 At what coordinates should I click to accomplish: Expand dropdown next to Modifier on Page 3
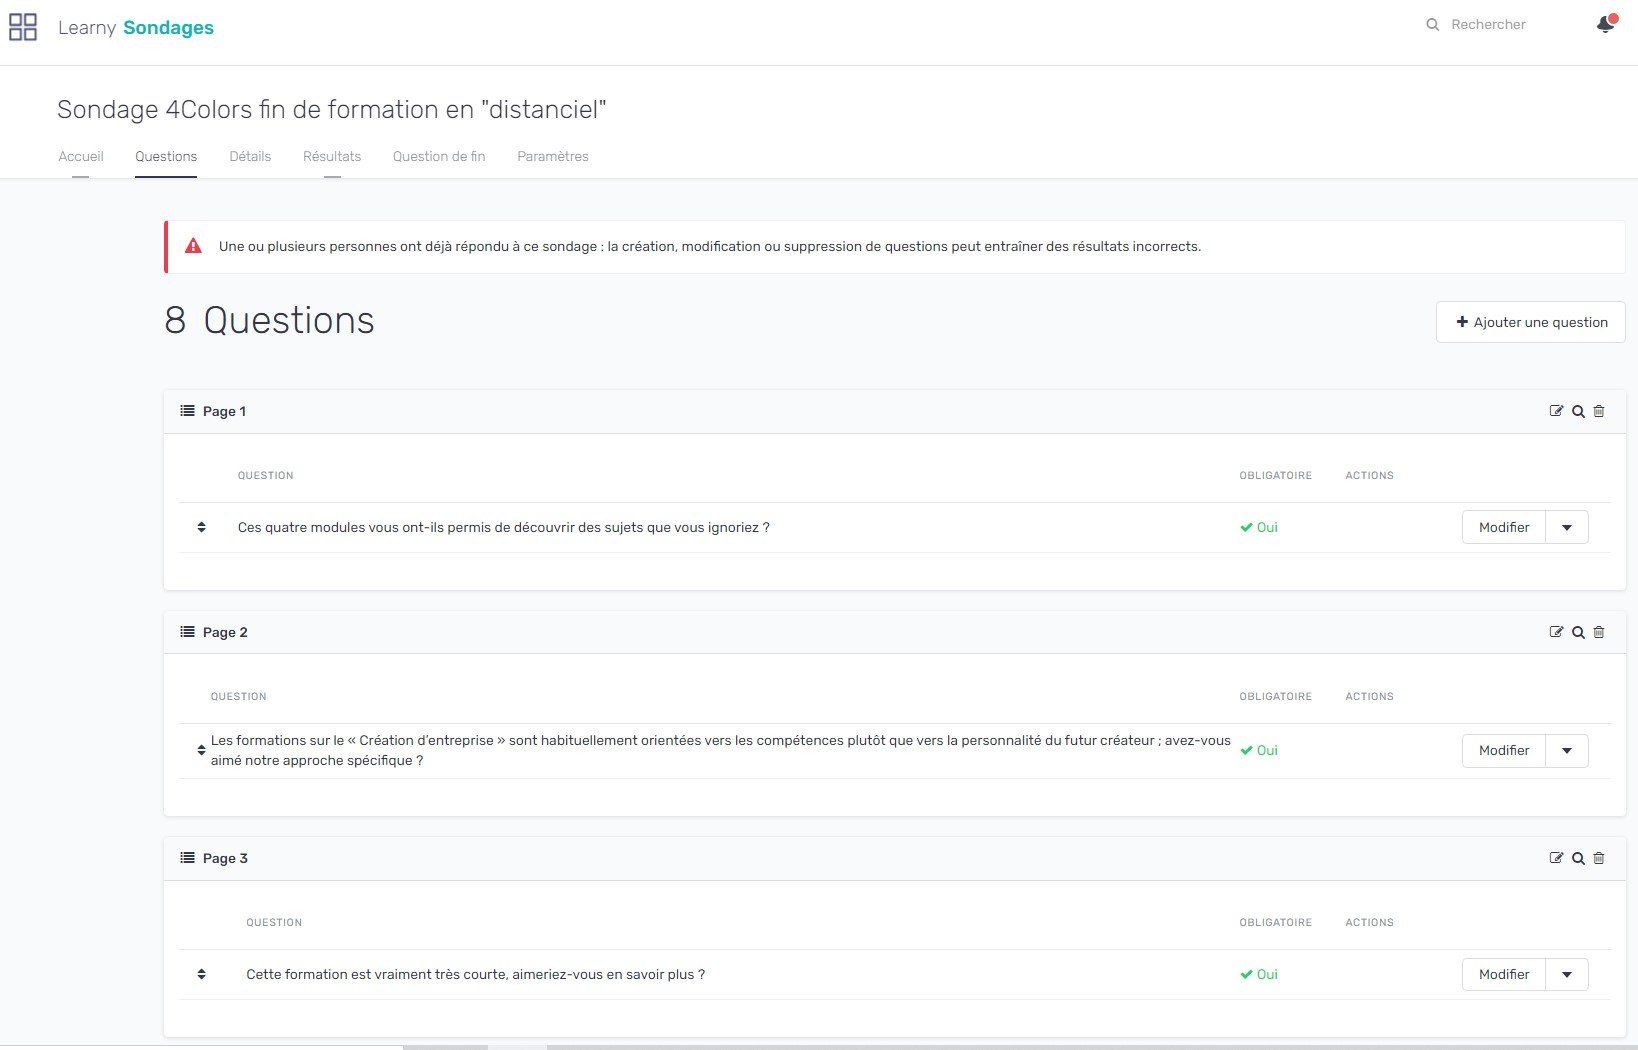pos(1567,975)
